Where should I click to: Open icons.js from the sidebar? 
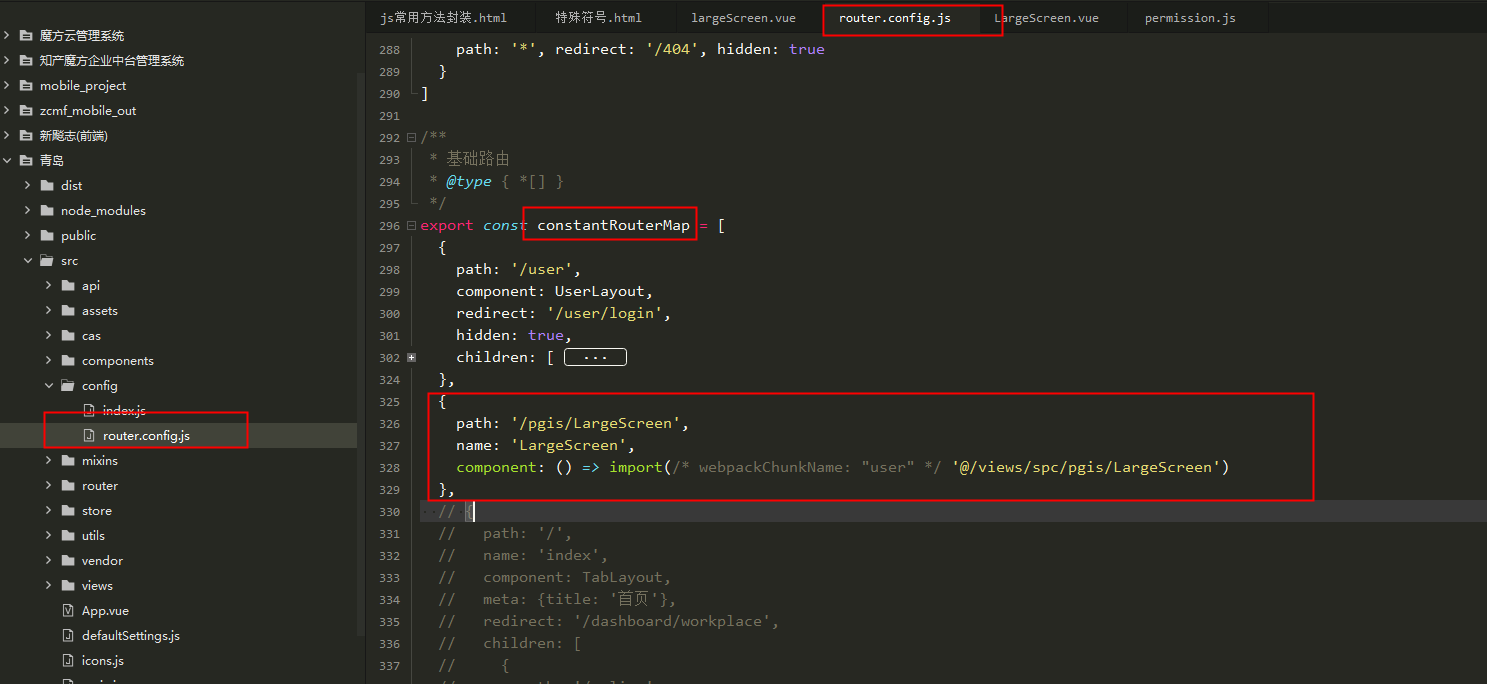103,660
